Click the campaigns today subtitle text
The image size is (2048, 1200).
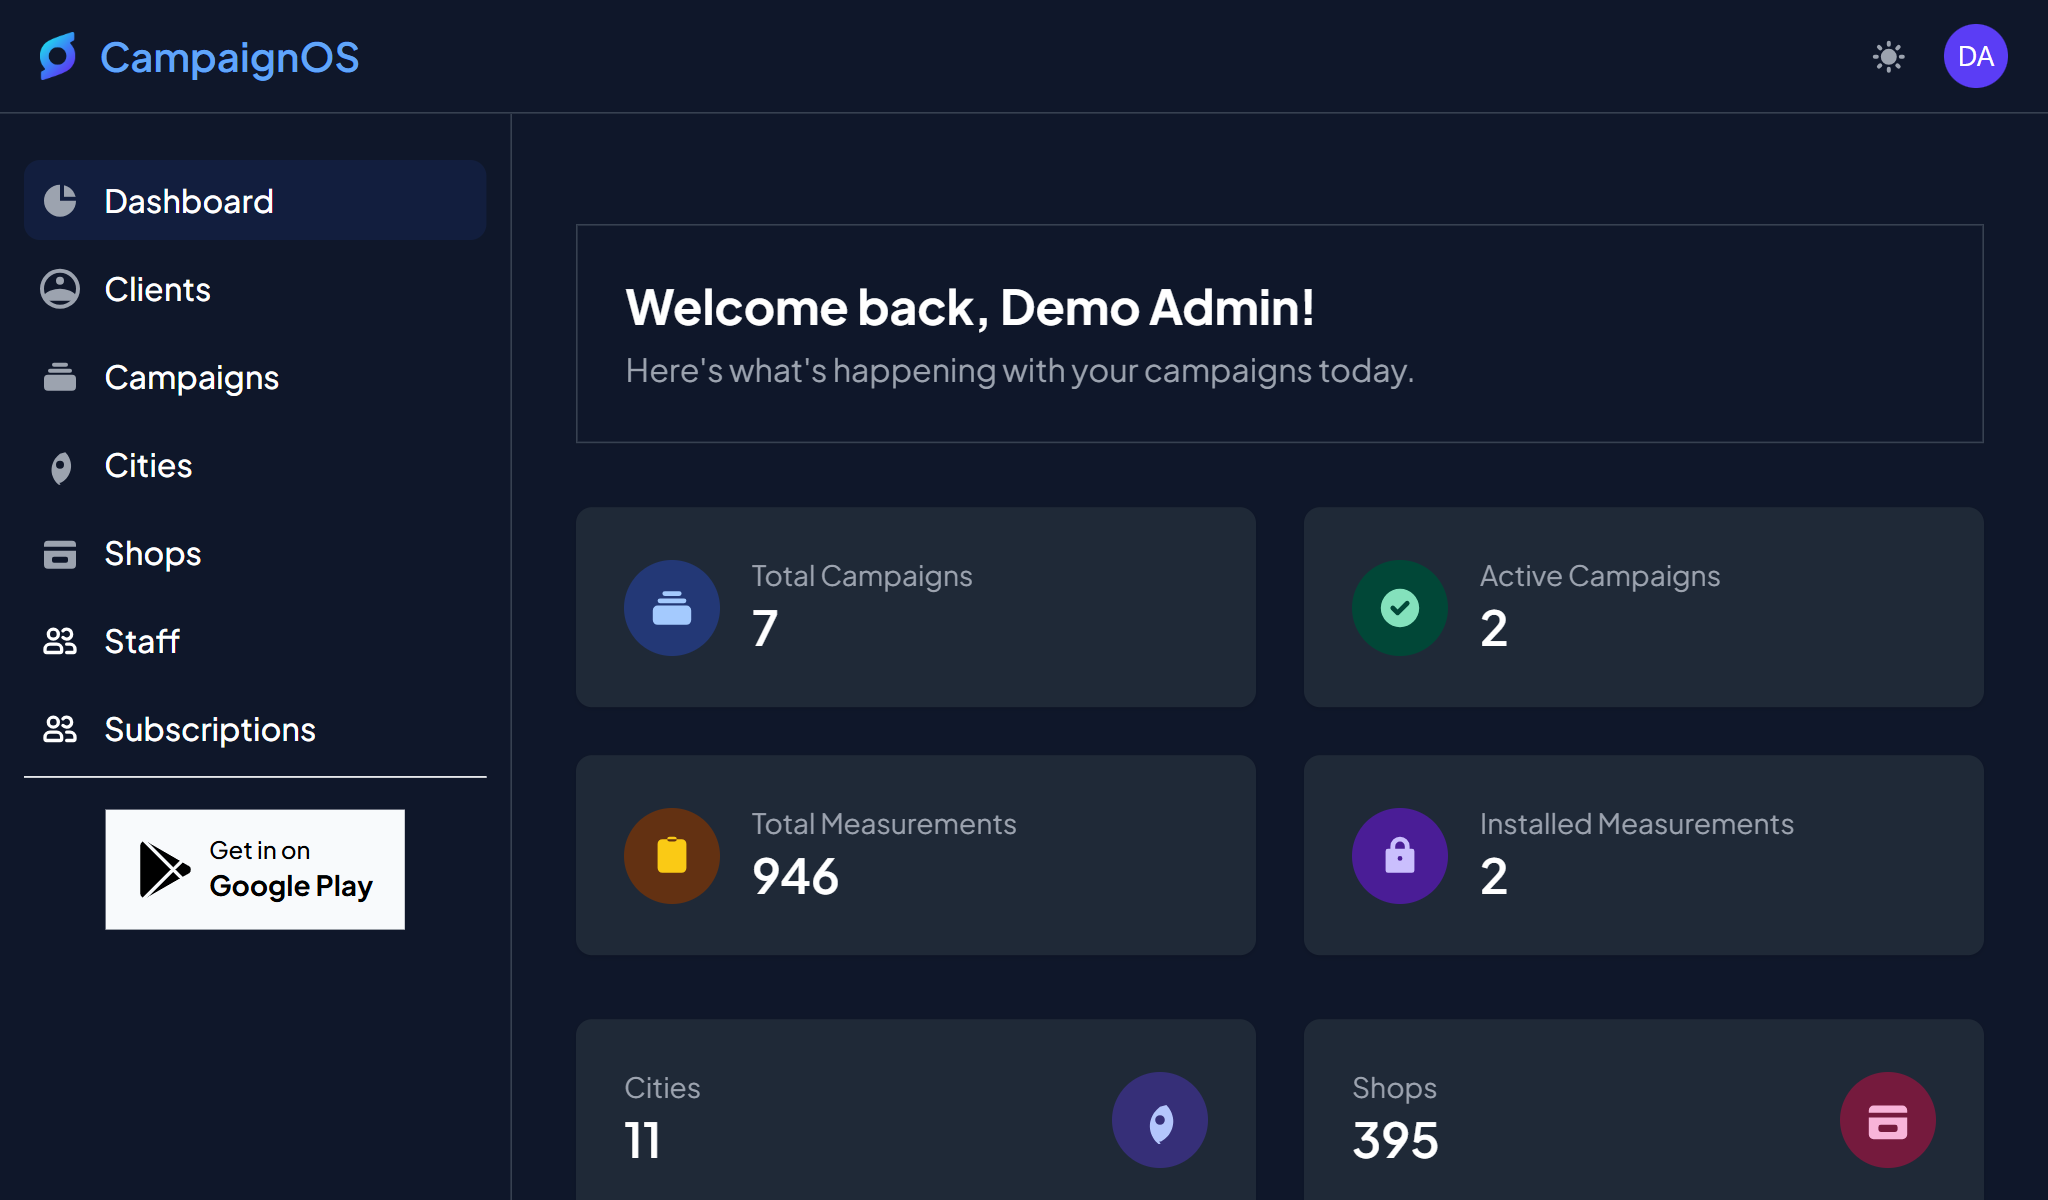(1020, 371)
